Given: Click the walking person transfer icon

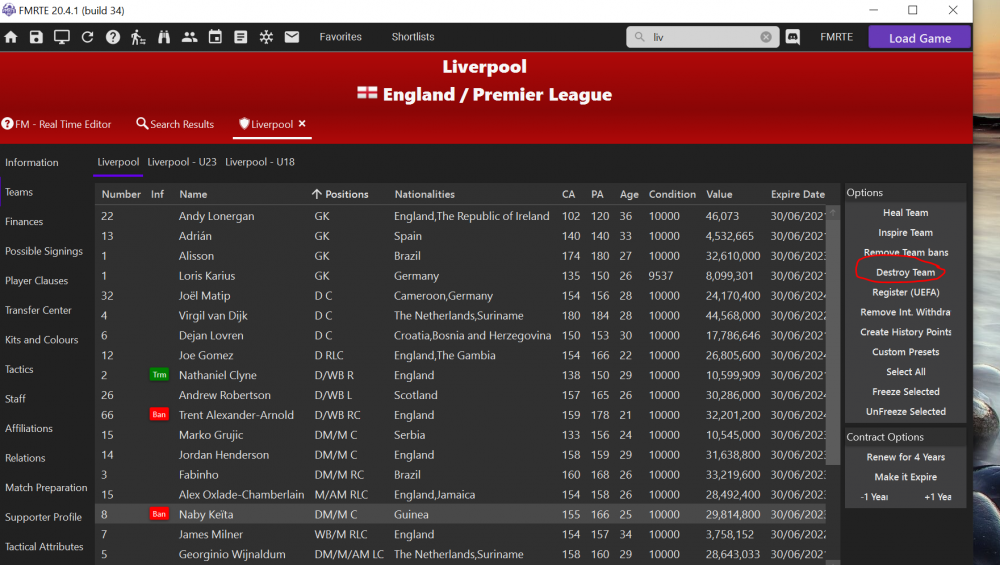Looking at the screenshot, I should click(138, 37).
